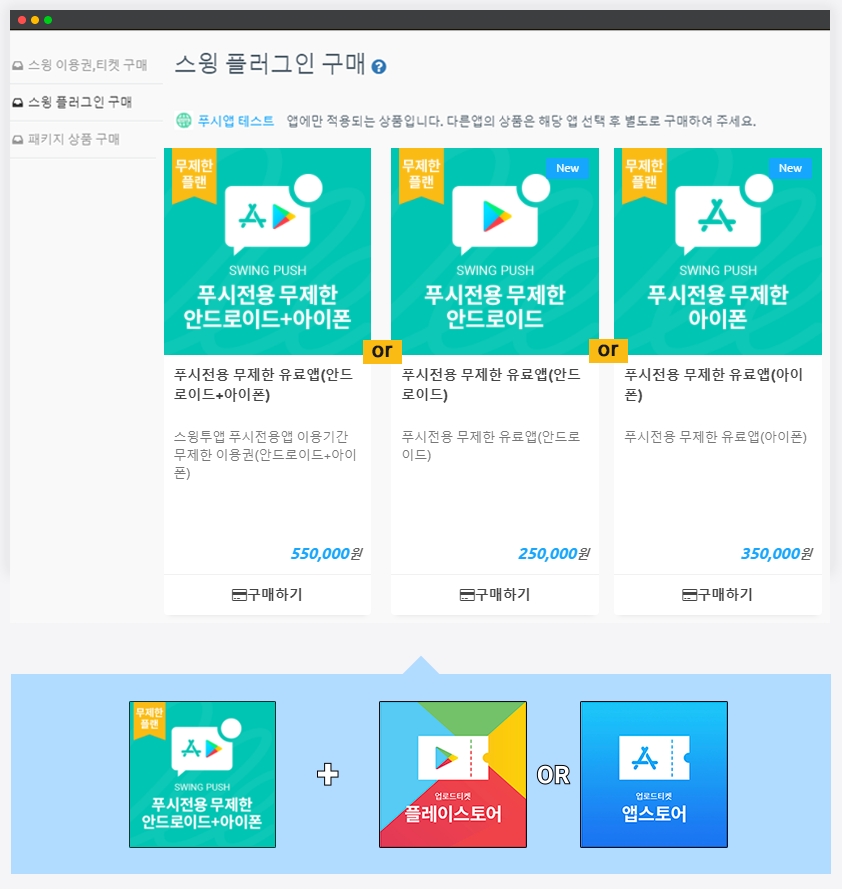Click the 아이폰 only product banner image
Screen dimensions: 842x890
pyautogui.click(x=718, y=251)
